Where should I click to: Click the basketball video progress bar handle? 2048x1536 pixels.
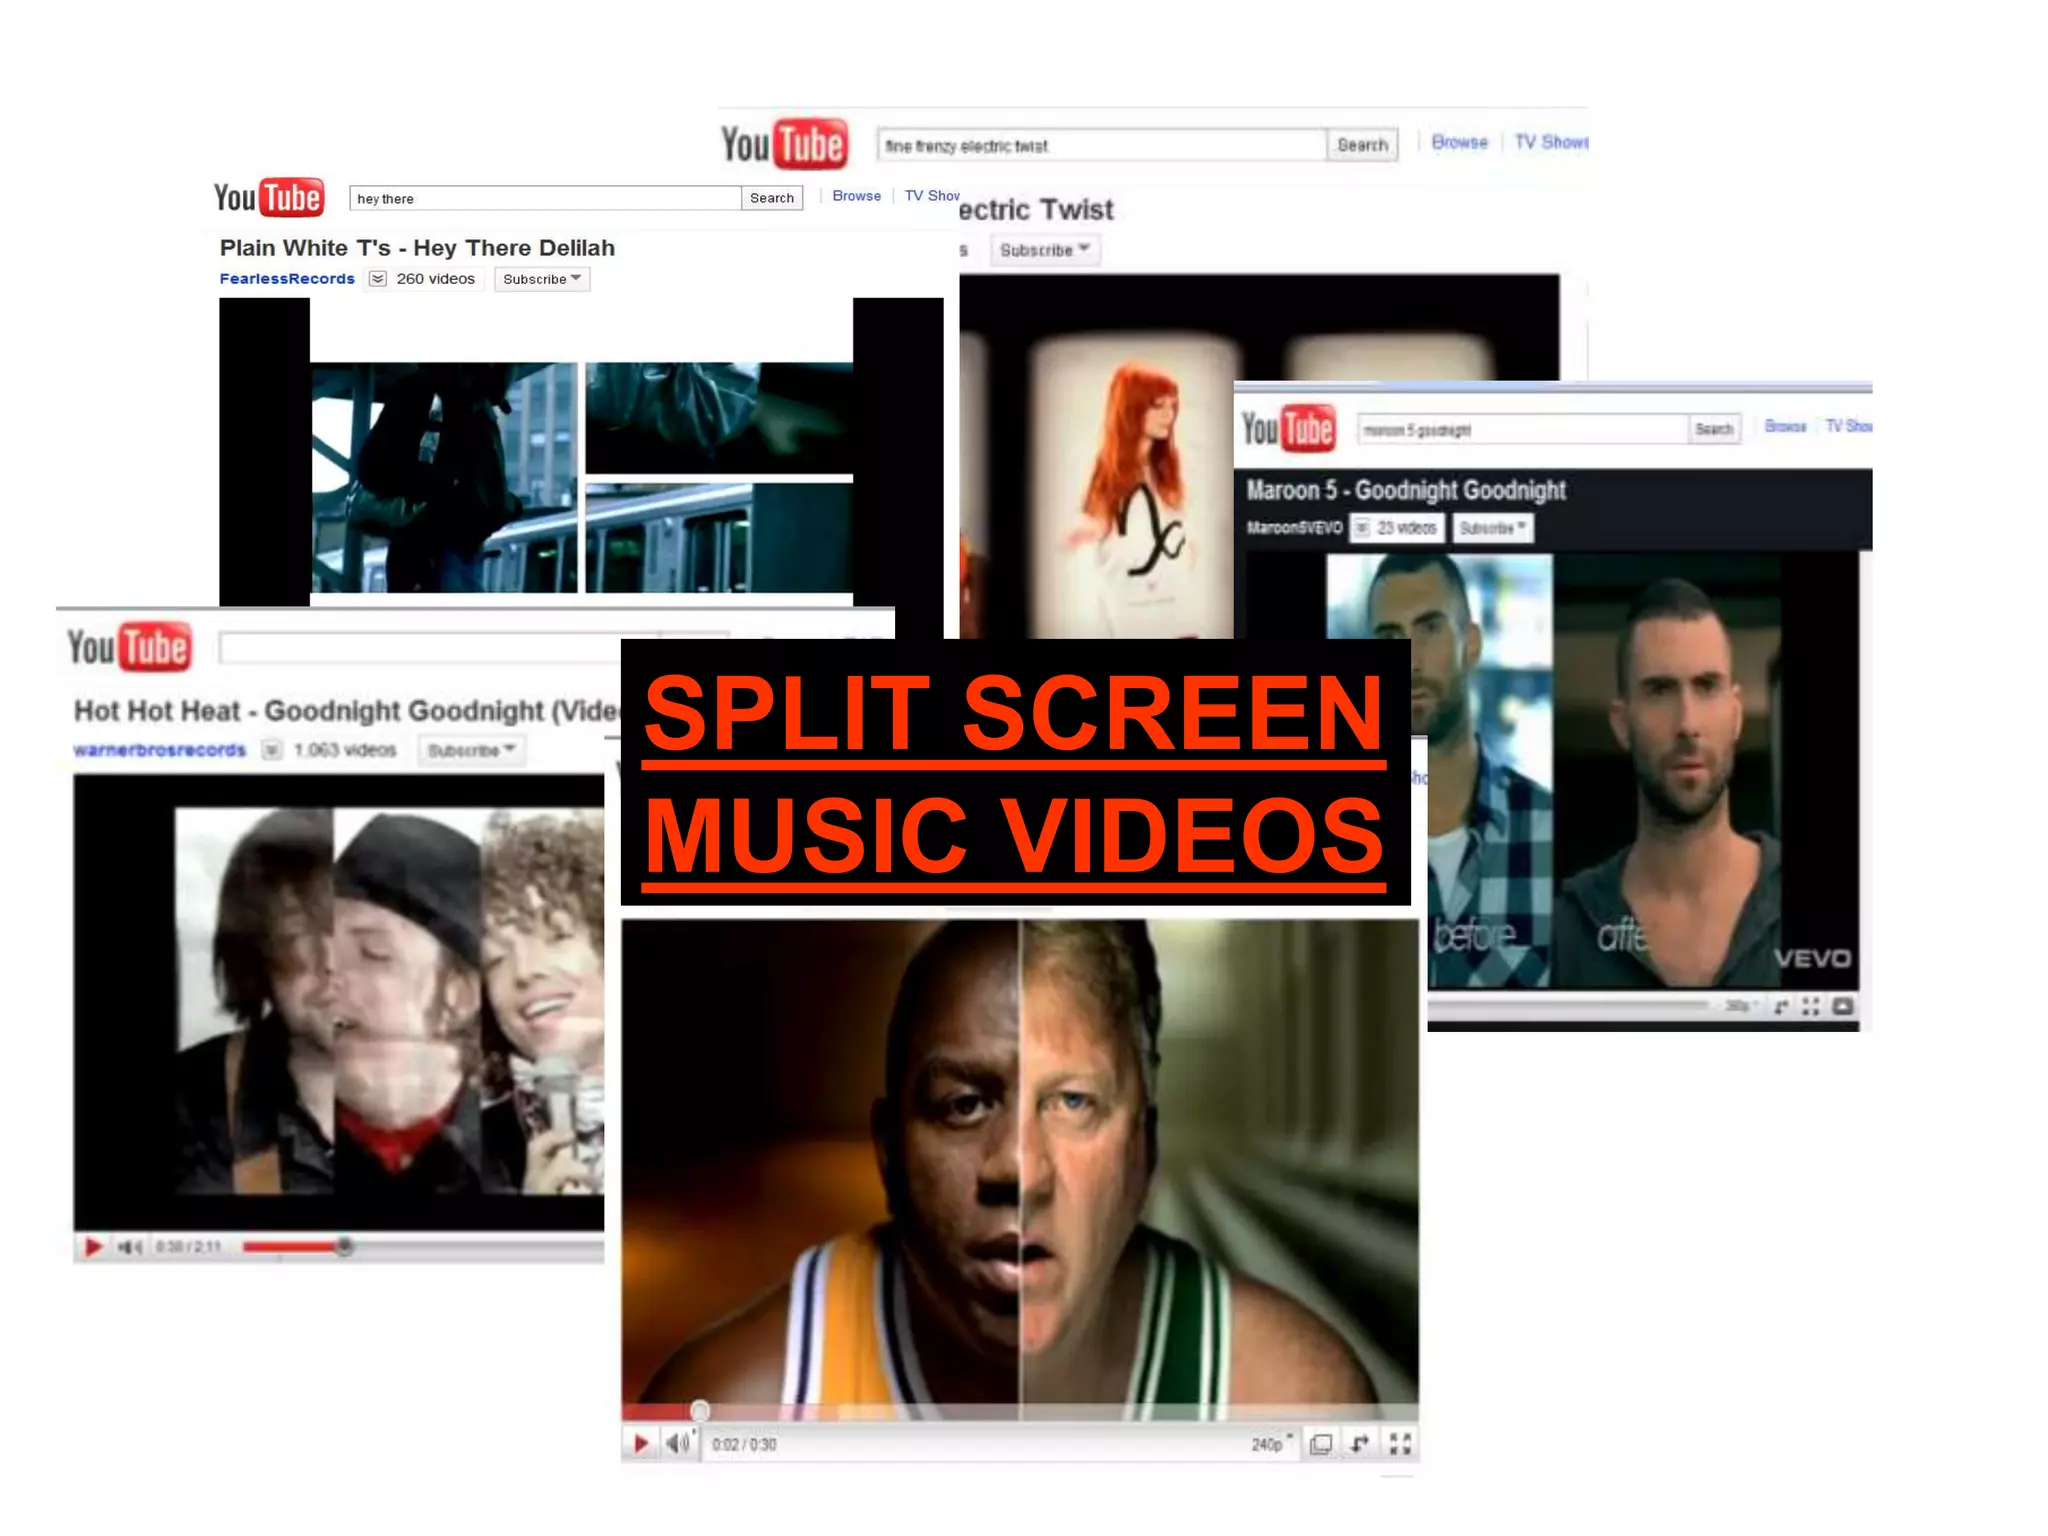tap(700, 1411)
